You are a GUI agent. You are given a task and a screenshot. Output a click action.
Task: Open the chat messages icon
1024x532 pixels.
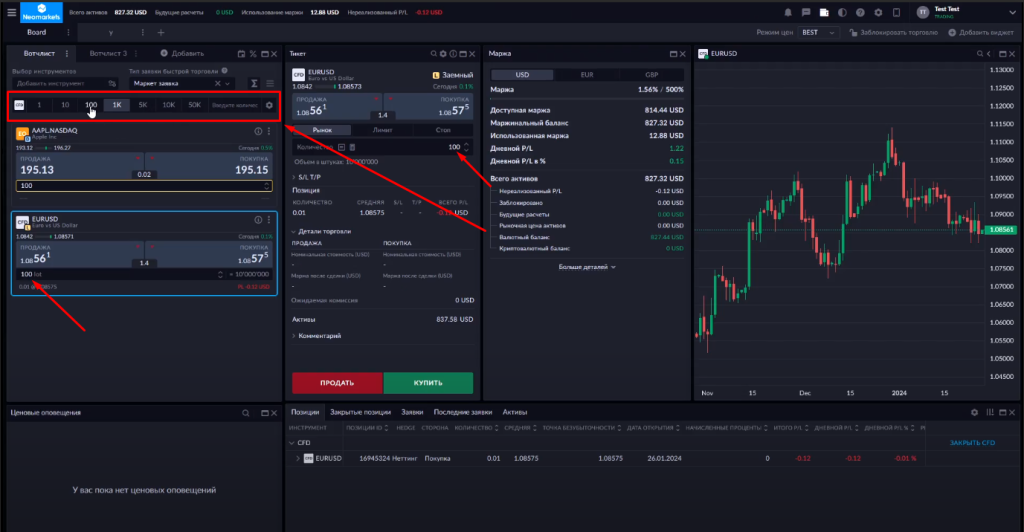click(806, 12)
